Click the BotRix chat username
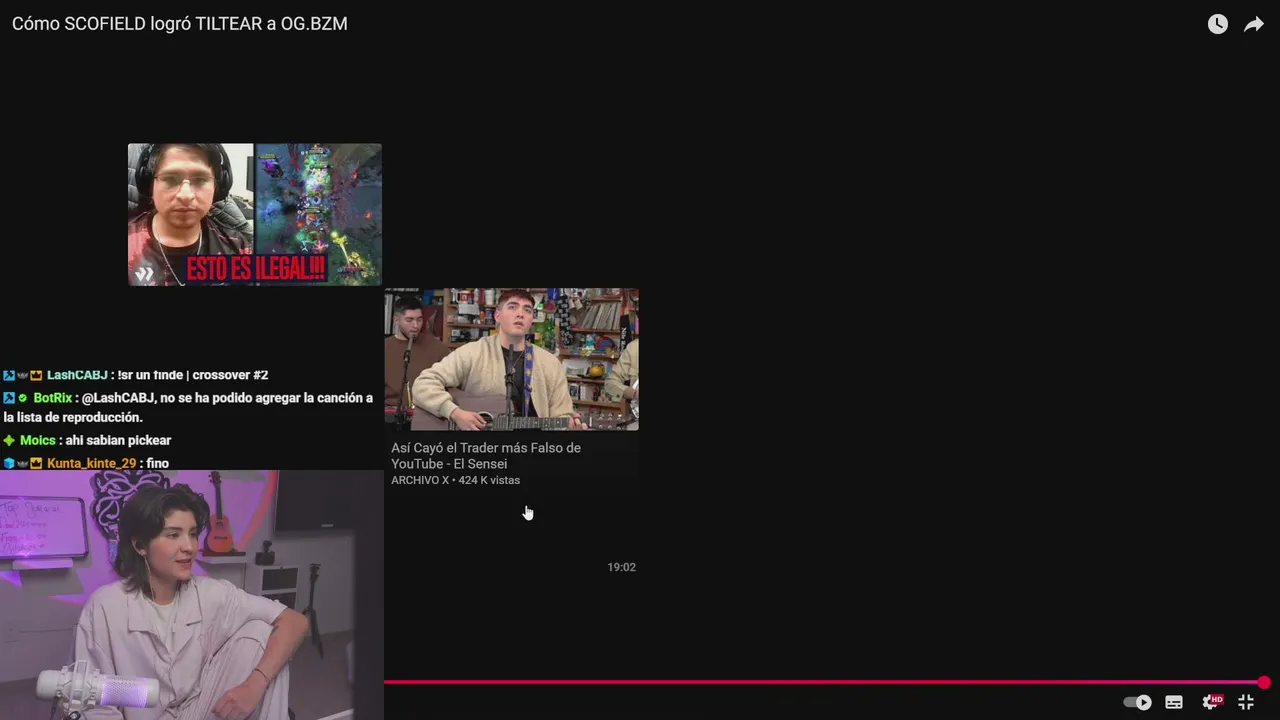Viewport: 1280px width, 720px height. pyautogui.click(x=52, y=398)
